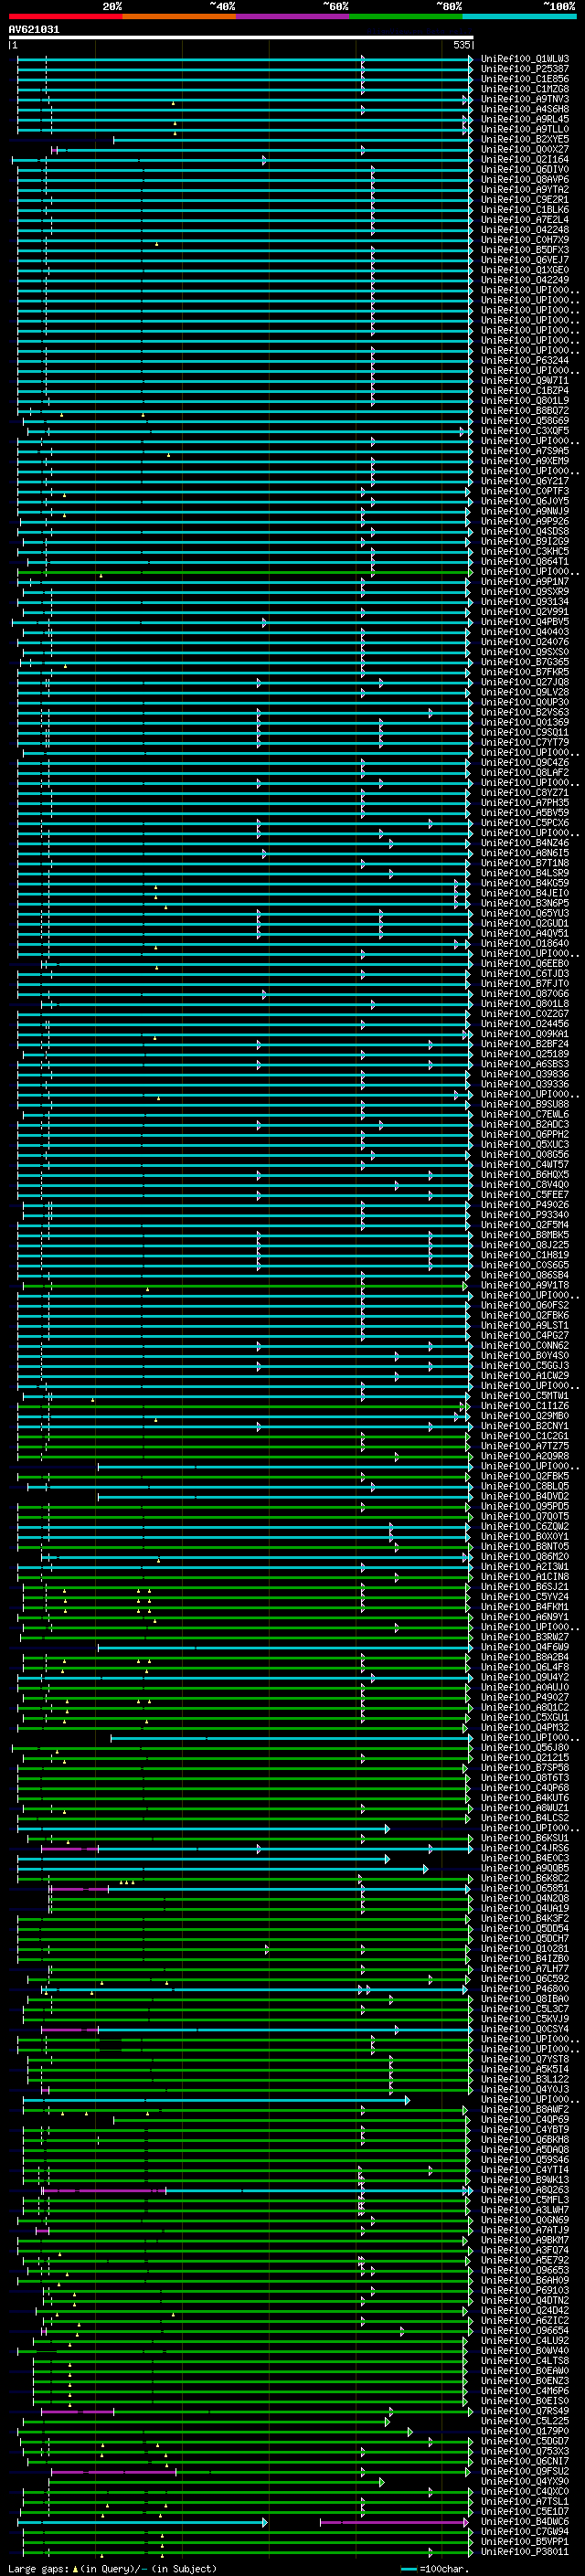Click the red 20% legend color segment
585x2576 pixels.
66,17
